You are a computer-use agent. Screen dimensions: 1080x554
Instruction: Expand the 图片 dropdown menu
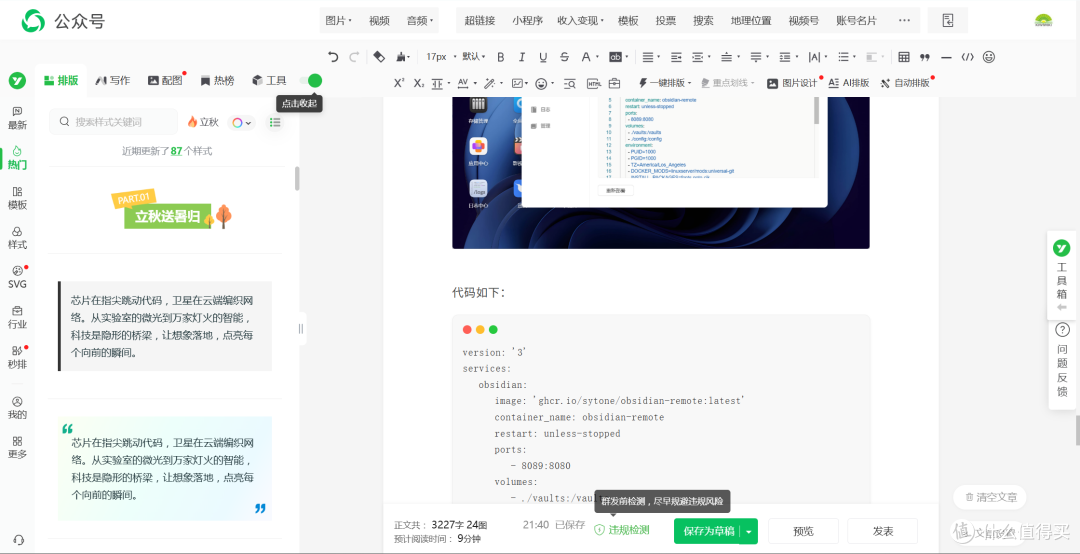[x=338, y=21]
